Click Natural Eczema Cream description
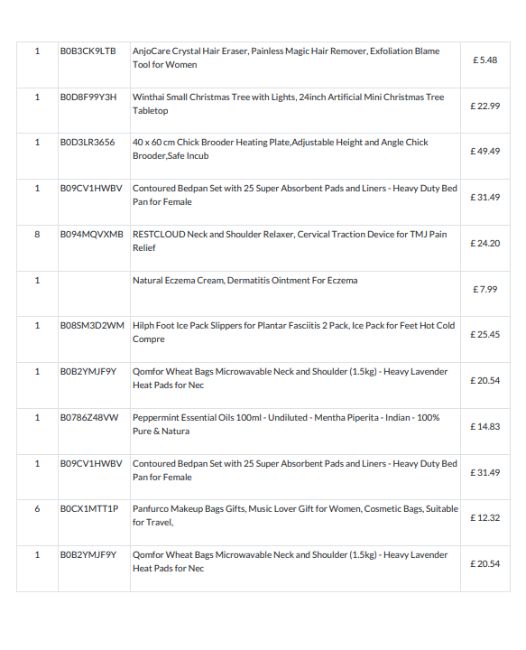Screen dimensions: 526x650 (x=245, y=280)
